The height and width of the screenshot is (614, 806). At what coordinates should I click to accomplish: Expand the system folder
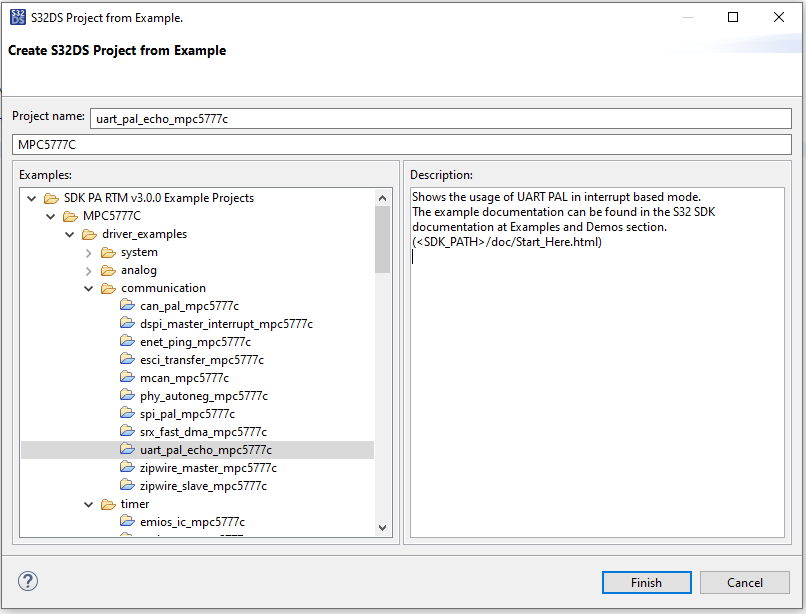pyautogui.click(x=89, y=252)
